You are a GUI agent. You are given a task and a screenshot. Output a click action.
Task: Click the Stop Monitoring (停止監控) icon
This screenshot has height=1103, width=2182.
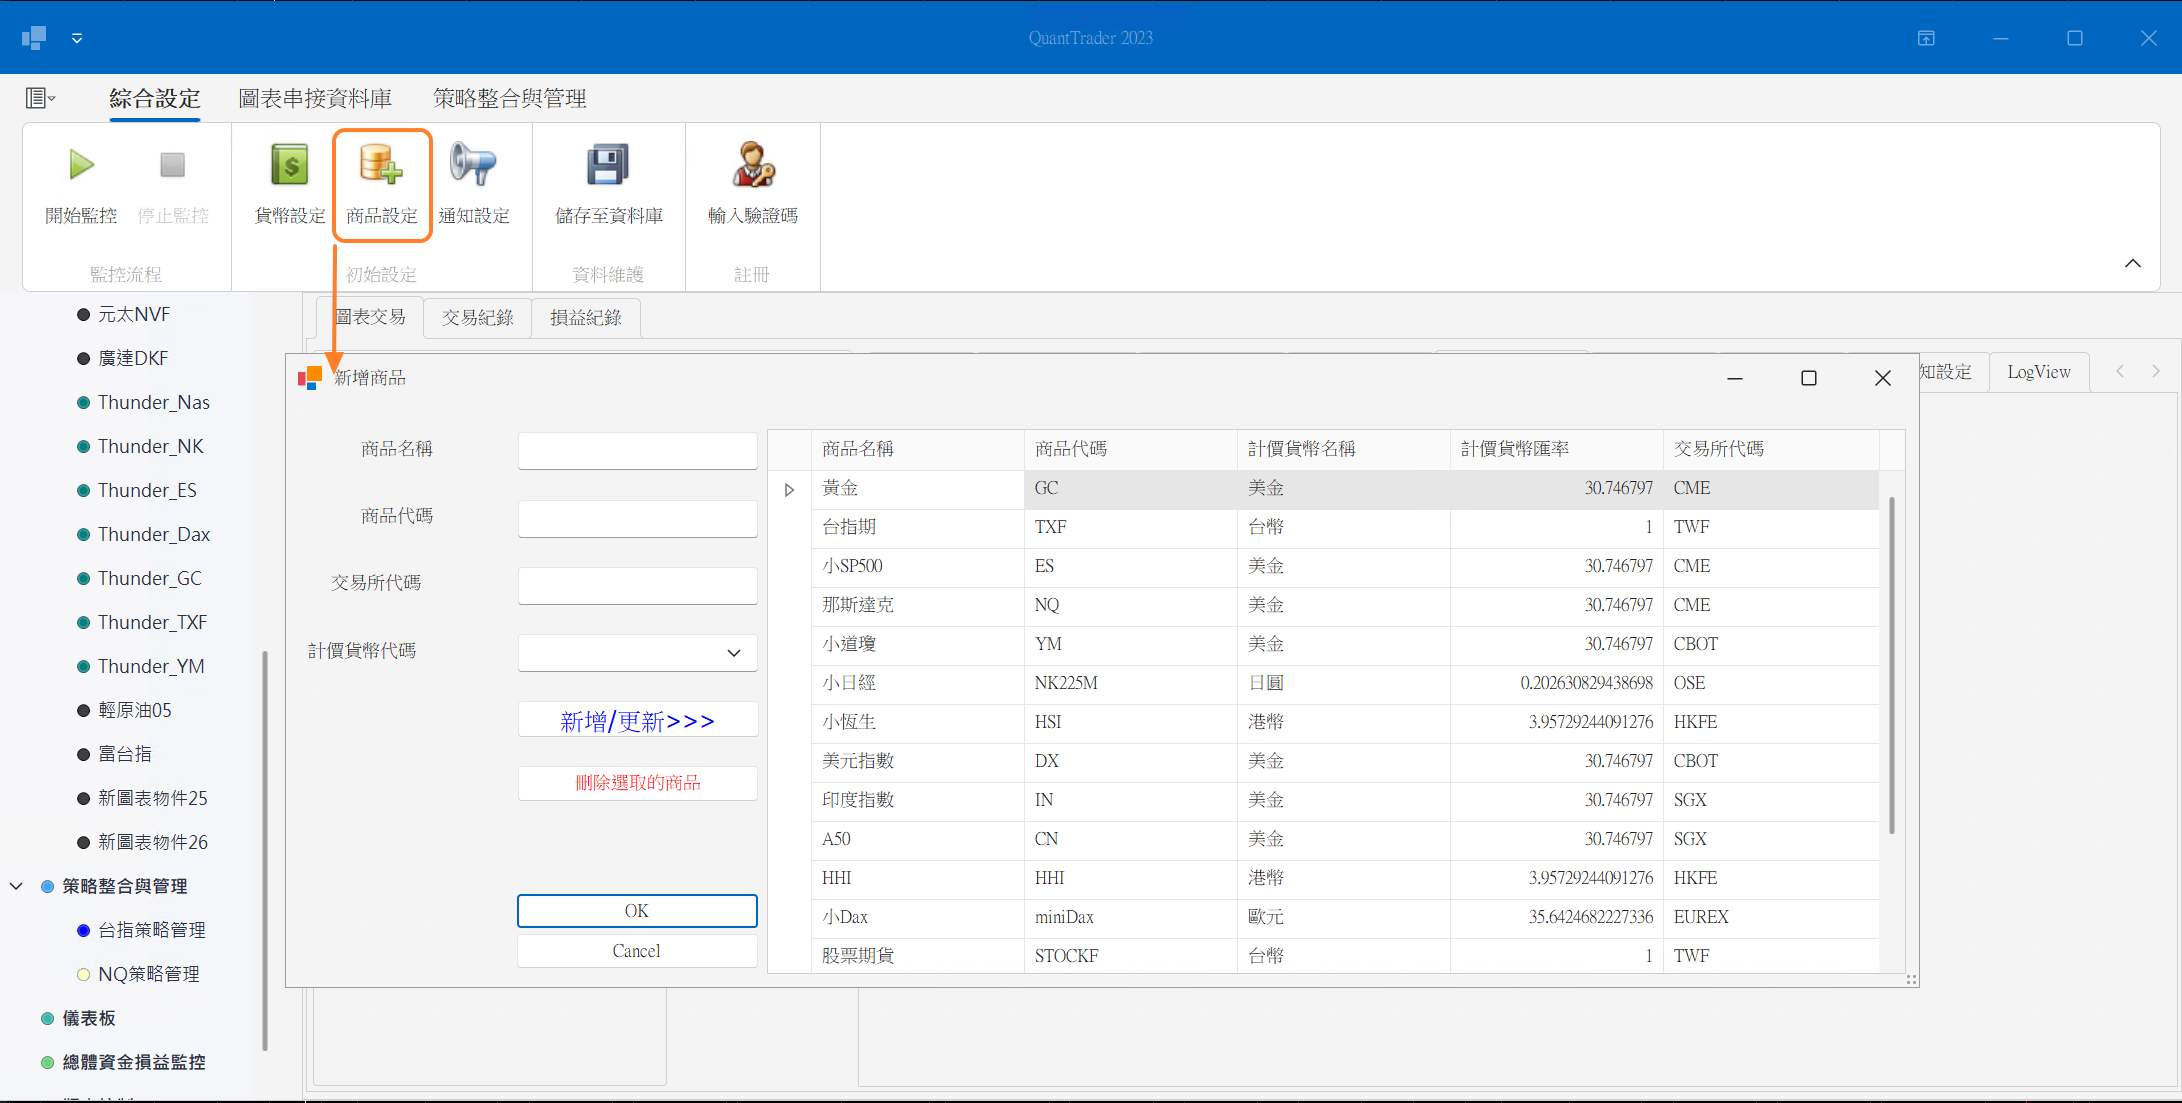[x=172, y=166]
